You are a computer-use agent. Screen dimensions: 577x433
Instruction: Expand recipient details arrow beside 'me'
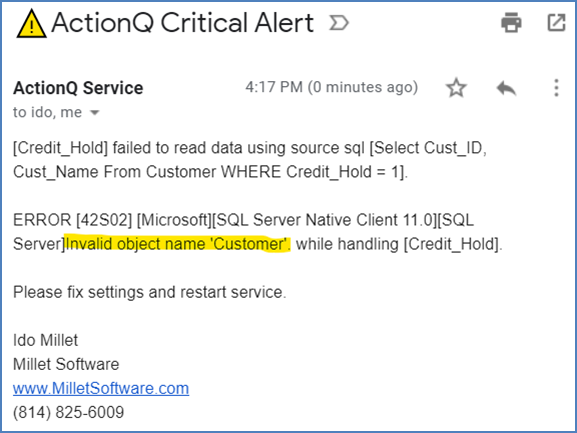(x=95, y=113)
